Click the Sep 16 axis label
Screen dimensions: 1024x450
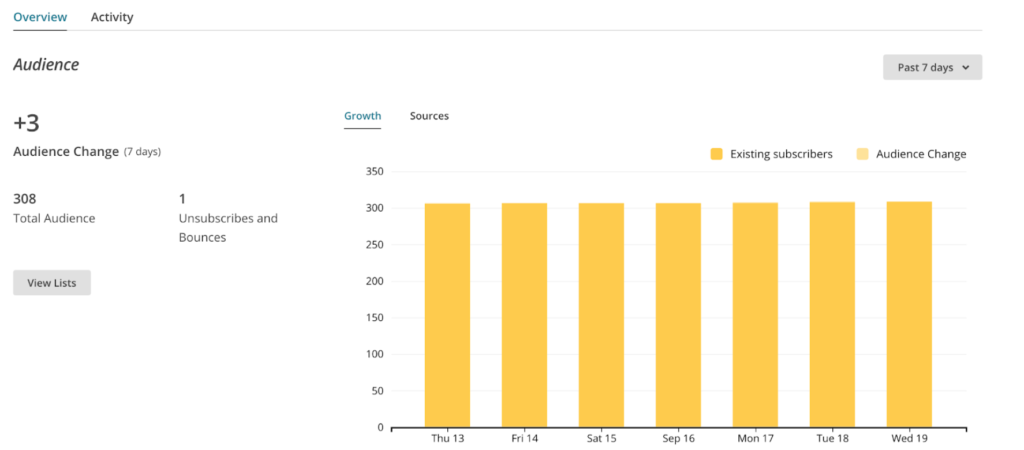pyautogui.click(x=679, y=438)
